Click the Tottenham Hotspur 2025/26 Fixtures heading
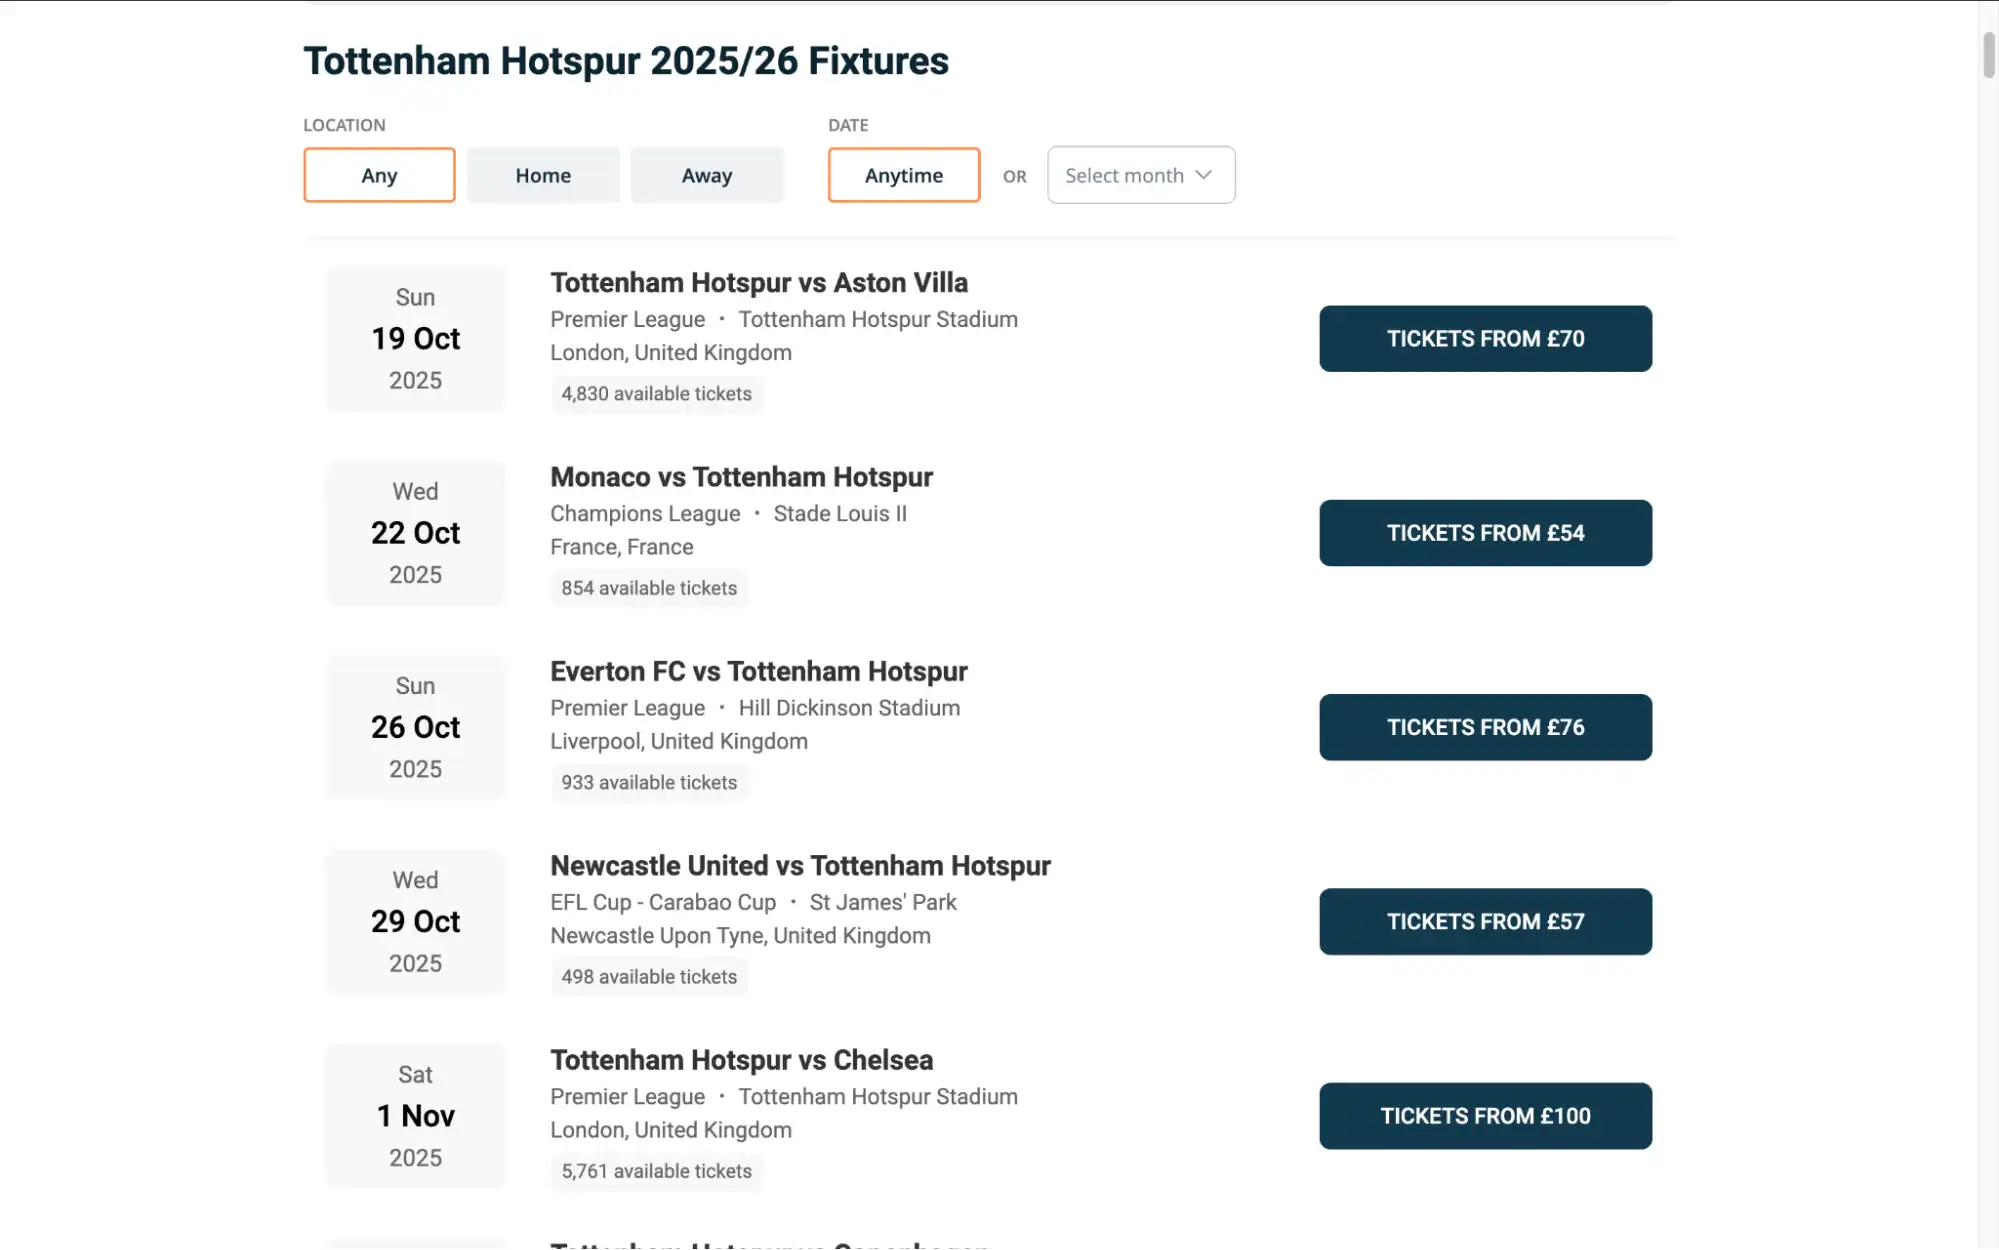1999x1250 pixels. [626, 61]
